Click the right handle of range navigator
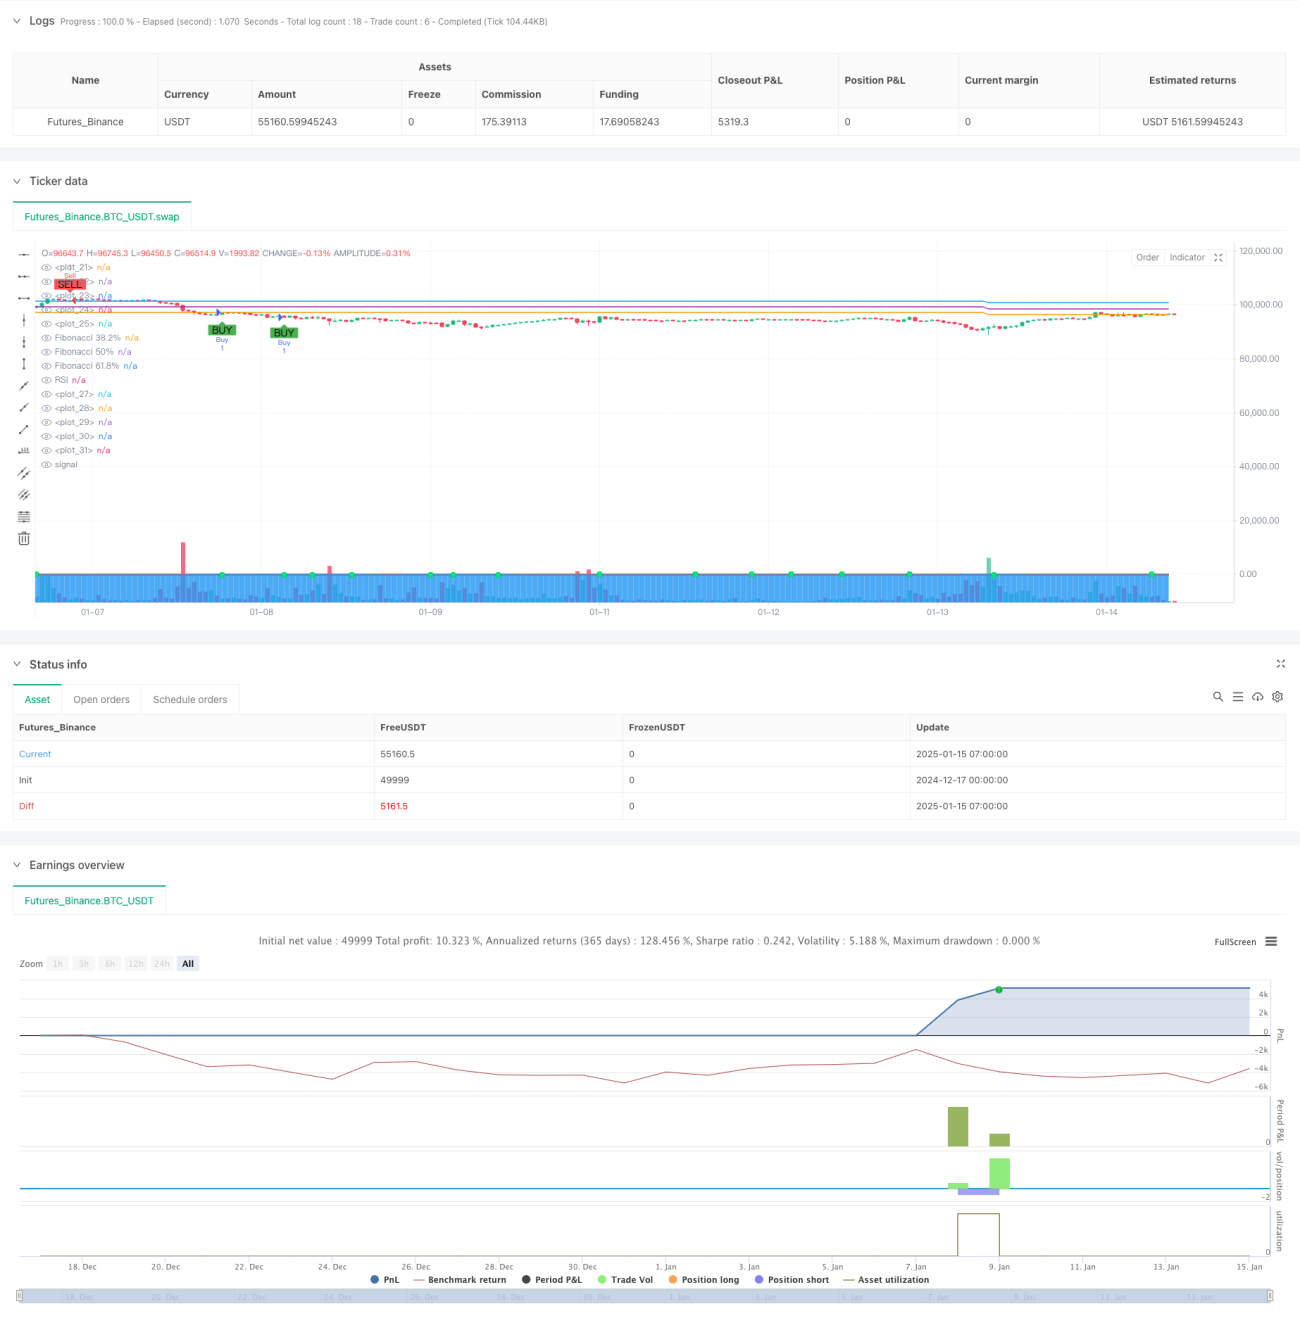This screenshot has height=1323, width=1300. tap(1270, 1296)
